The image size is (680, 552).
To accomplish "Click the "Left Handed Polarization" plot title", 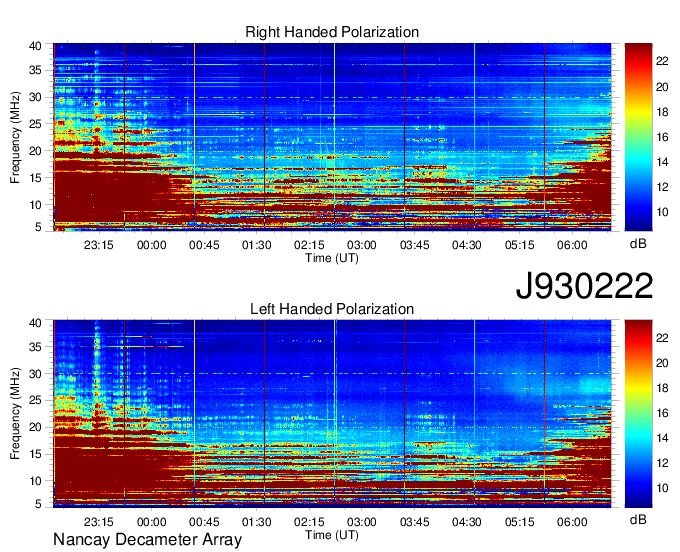I will pos(332,309).
